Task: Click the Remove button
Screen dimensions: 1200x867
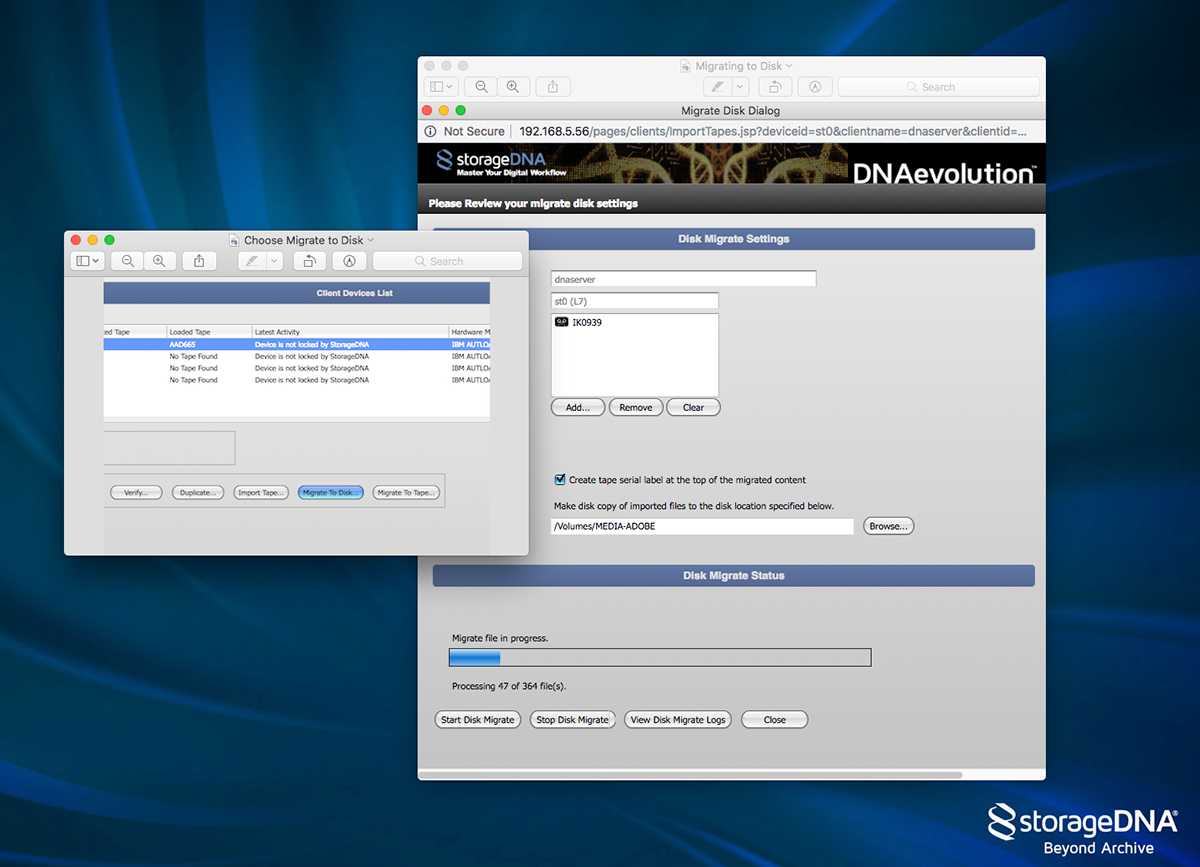Action: coord(636,407)
